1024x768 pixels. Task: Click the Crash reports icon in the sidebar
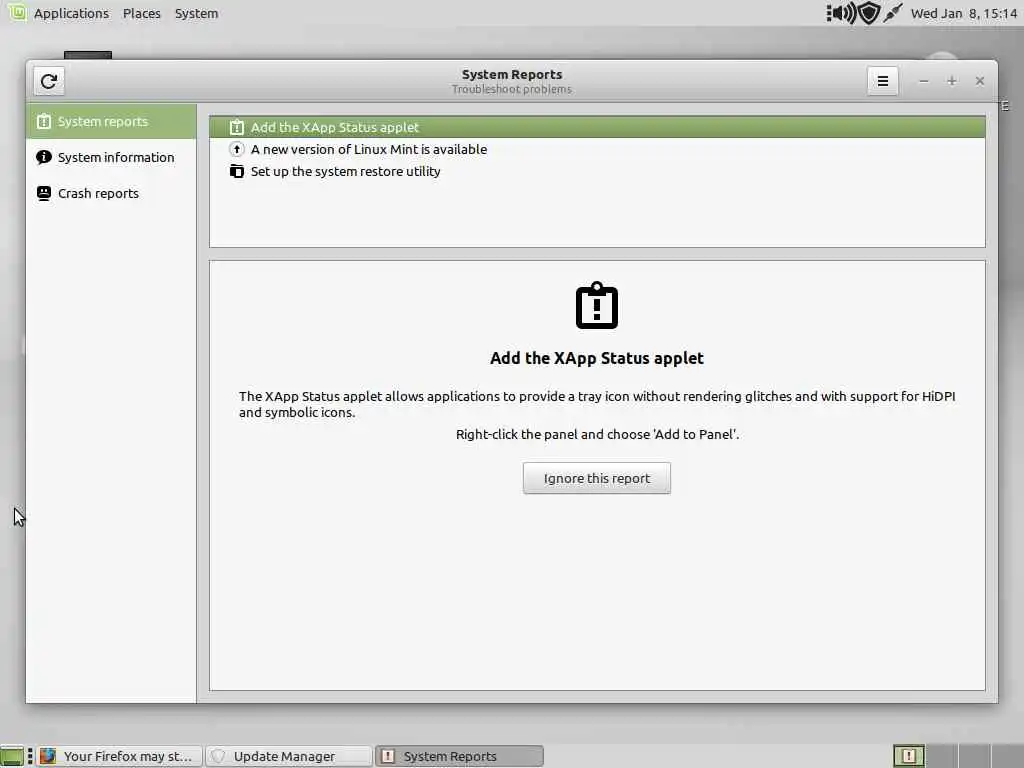[x=44, y=193]
